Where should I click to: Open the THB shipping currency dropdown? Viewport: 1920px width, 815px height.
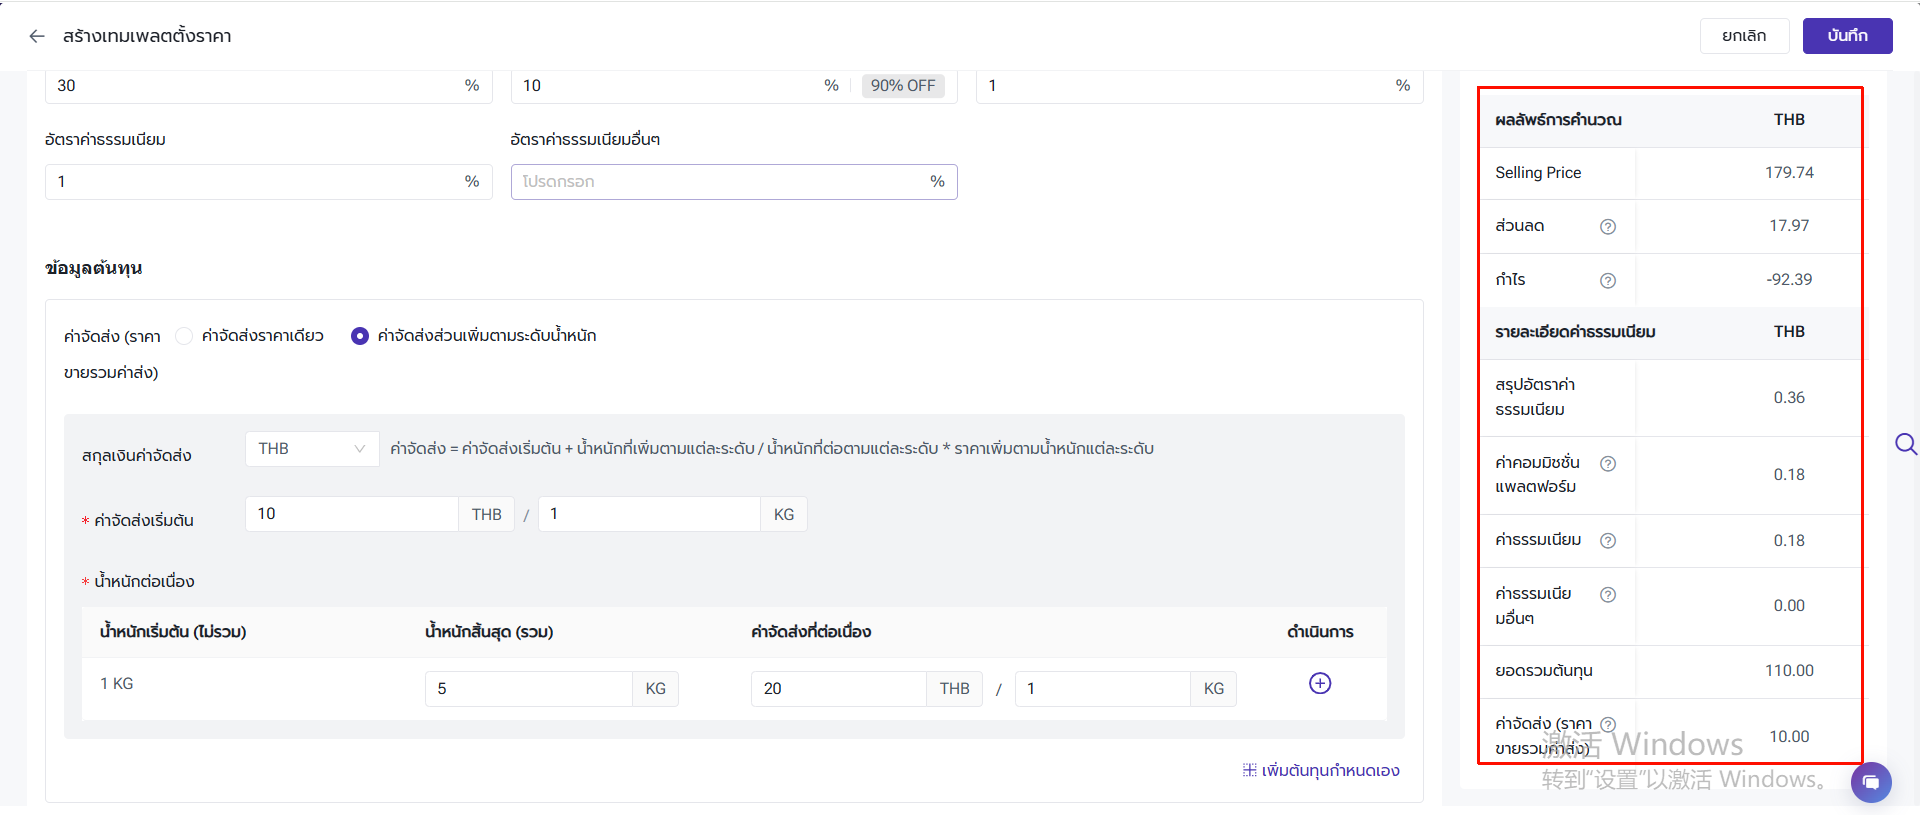[x=312, y=449]
